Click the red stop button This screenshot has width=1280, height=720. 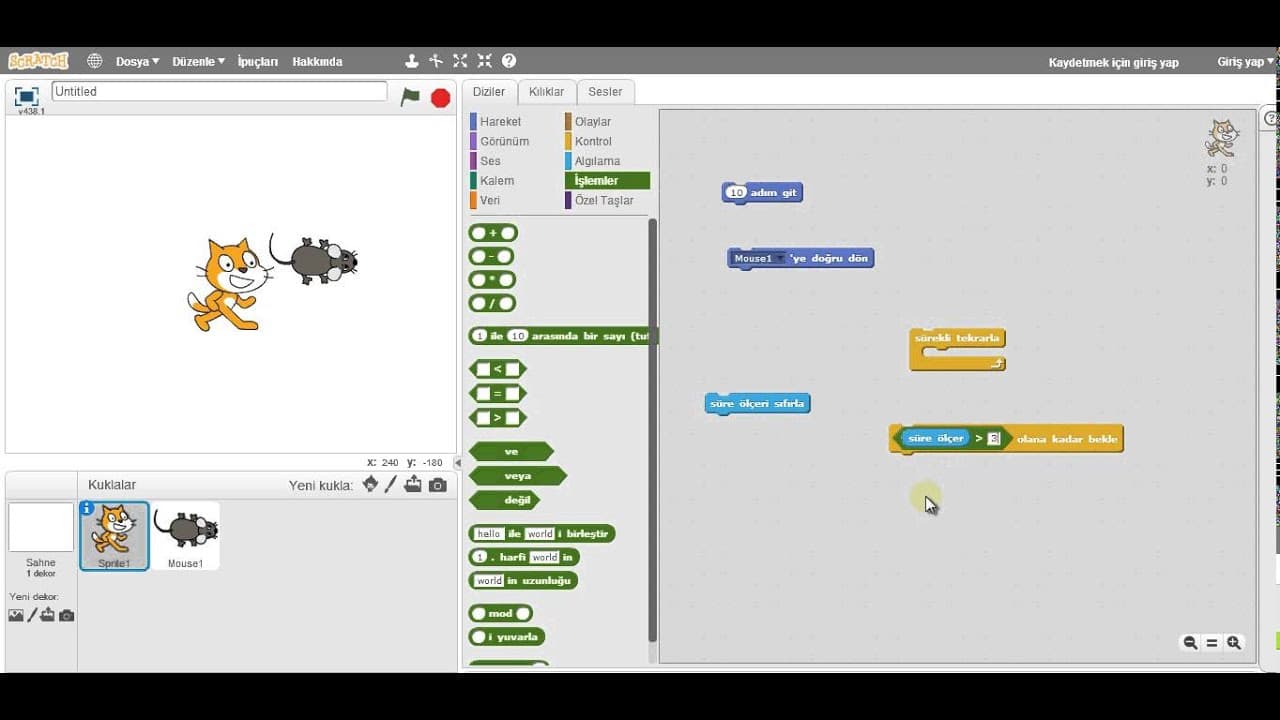point(440,97)
